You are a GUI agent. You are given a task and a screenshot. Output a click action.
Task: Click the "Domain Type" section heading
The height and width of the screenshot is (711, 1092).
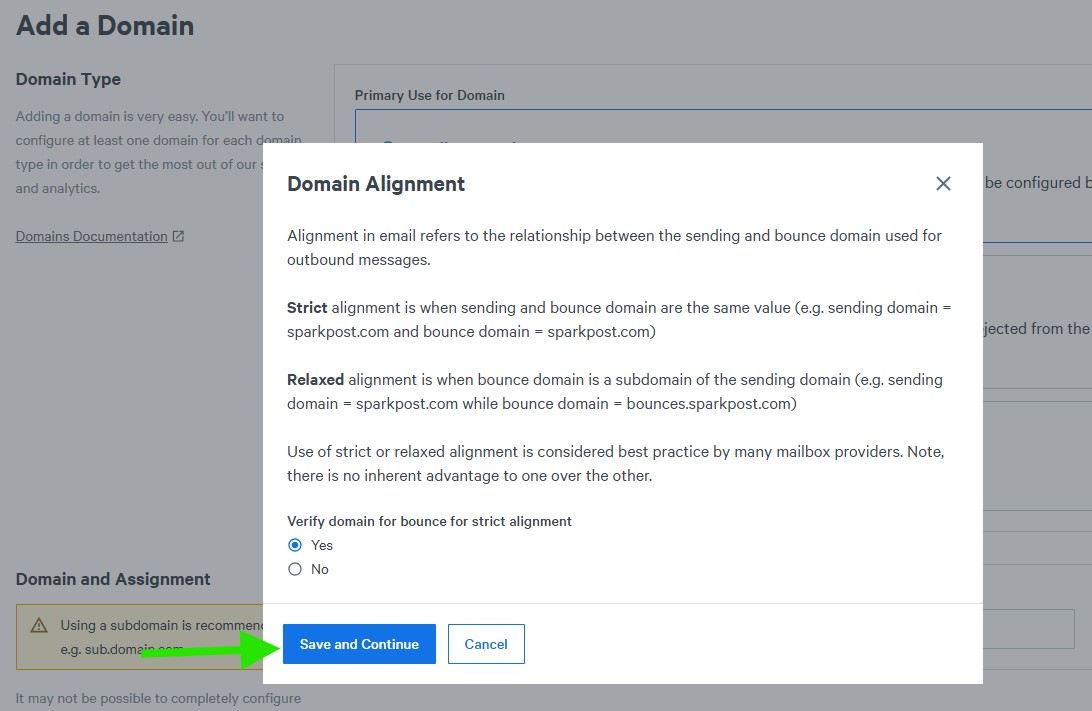68,79
